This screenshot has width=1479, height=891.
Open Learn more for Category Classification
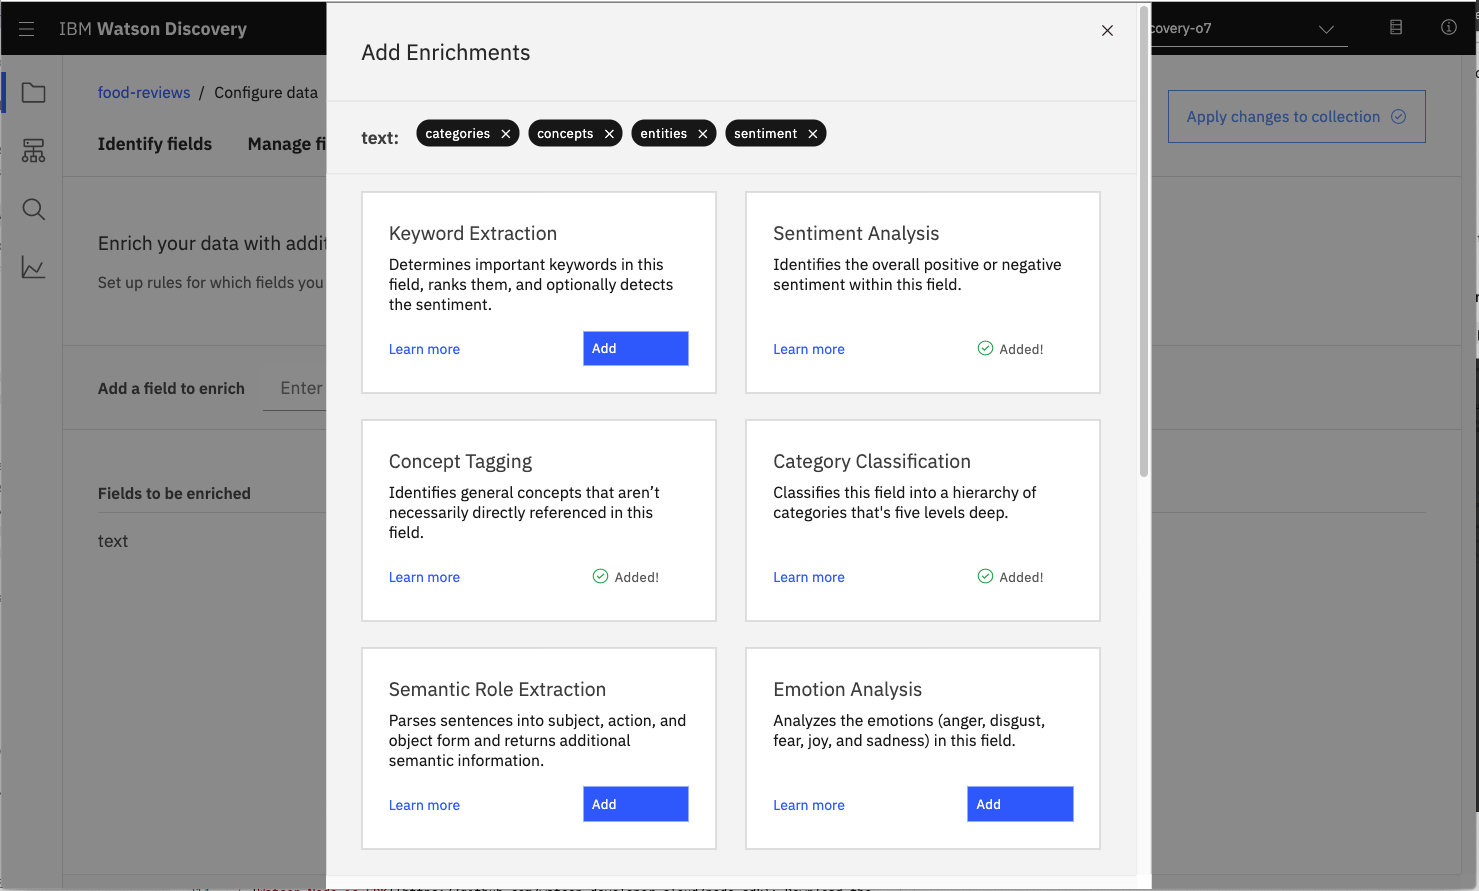click(x=809, y=577)
